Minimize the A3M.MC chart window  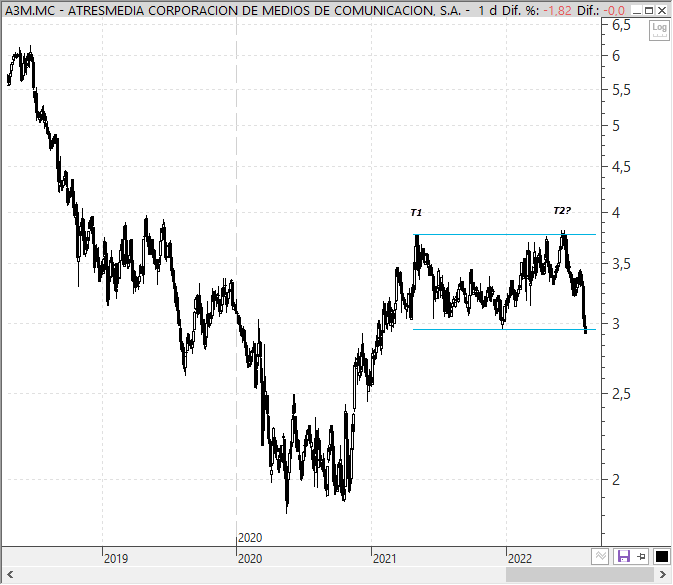click(x=637, y=11)
